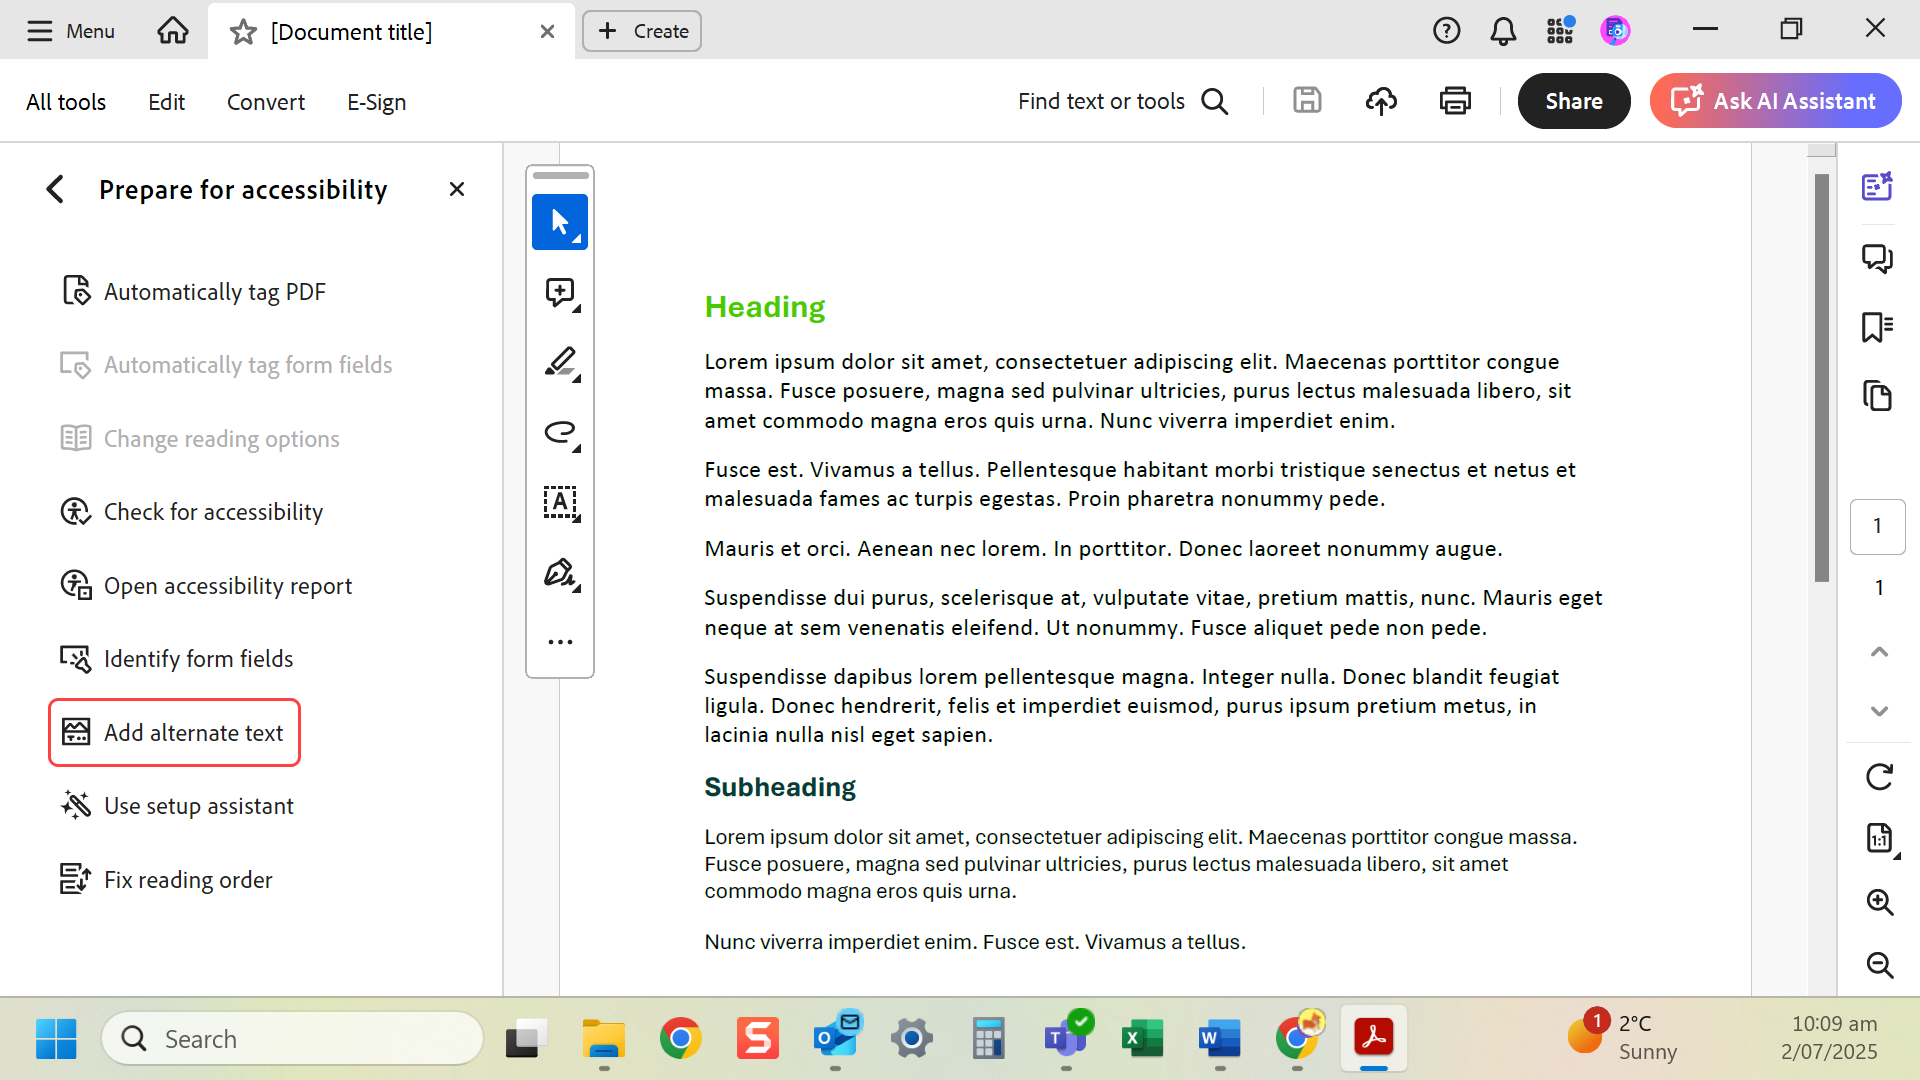Screen dimensions: 1920x1080
Task: Print the document
Action: (1455, 101)
